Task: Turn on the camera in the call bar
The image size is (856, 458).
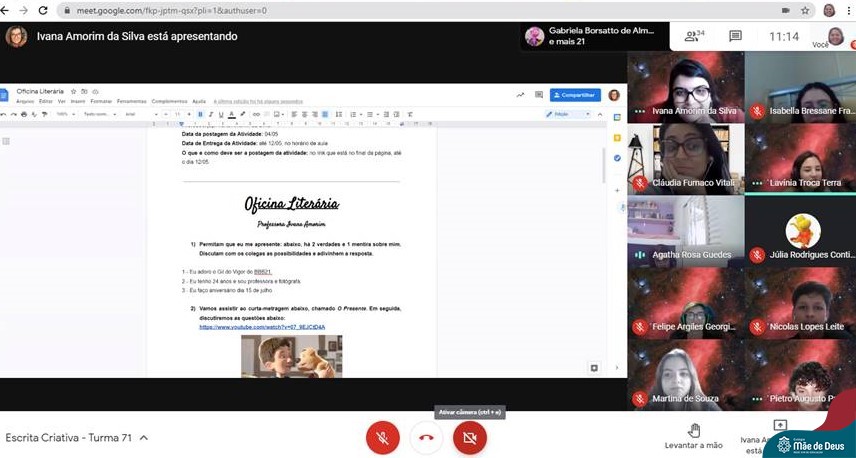Action: (x=469, y=437)
